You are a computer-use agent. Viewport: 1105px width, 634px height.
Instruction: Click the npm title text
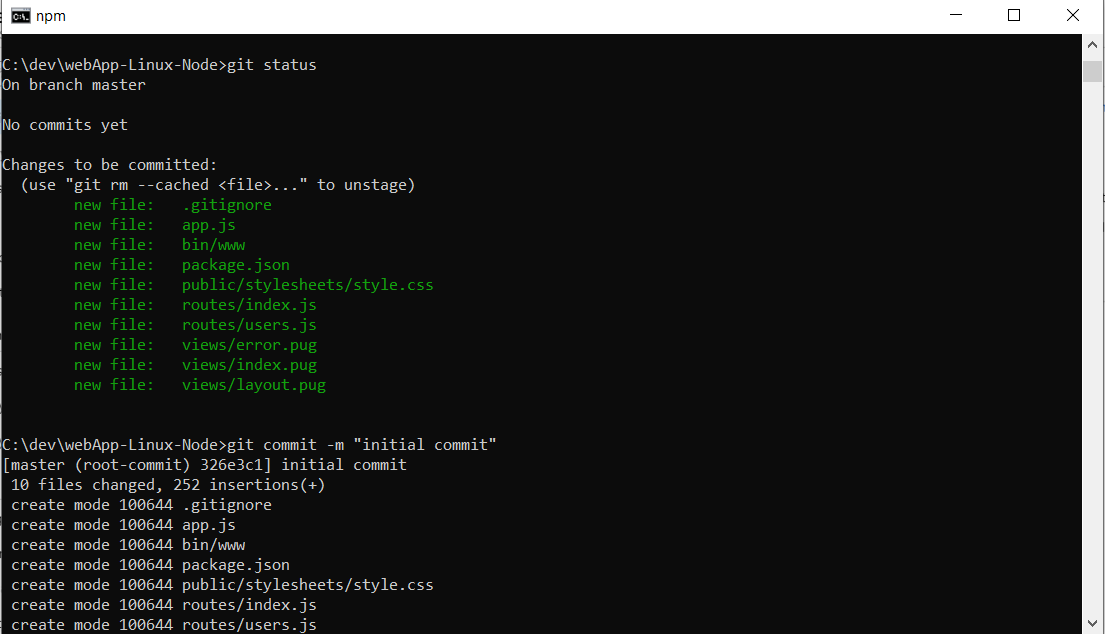click(50, 15)
